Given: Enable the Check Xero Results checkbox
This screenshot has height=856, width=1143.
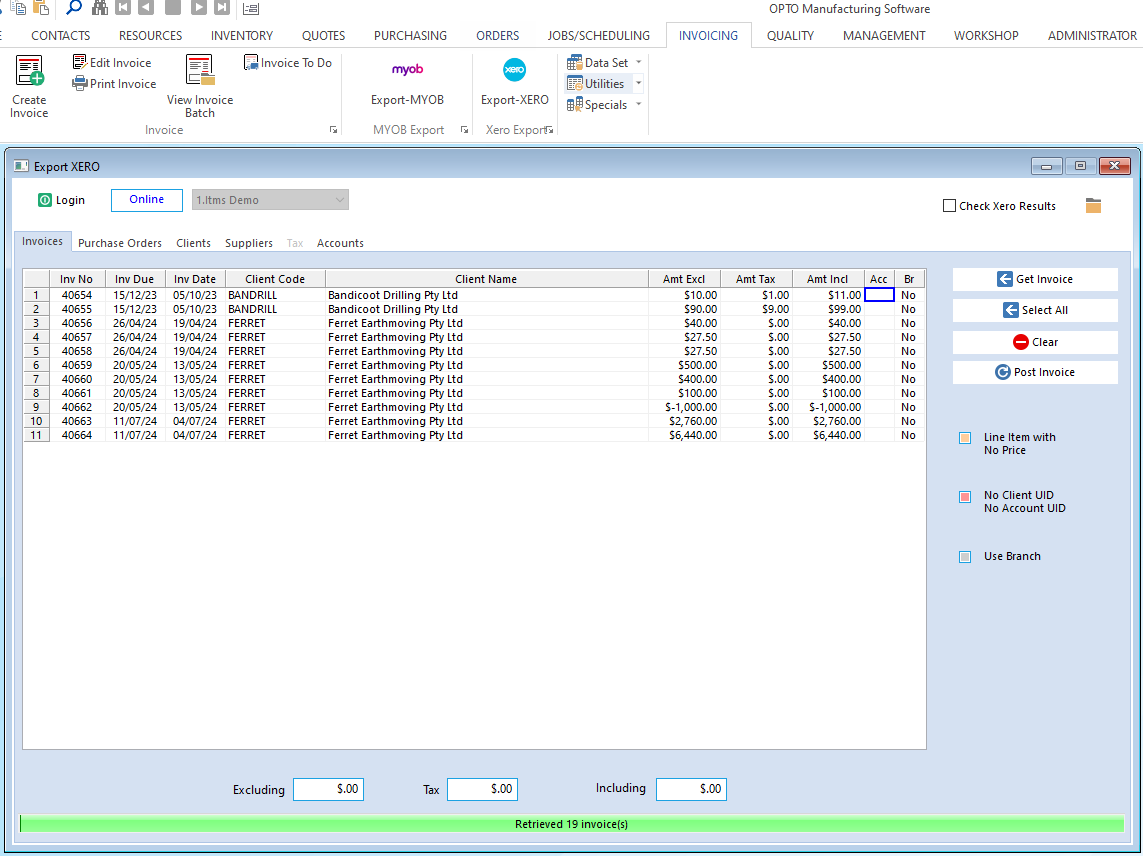Looking at the screenshot, I should click(x=949, y=206).
